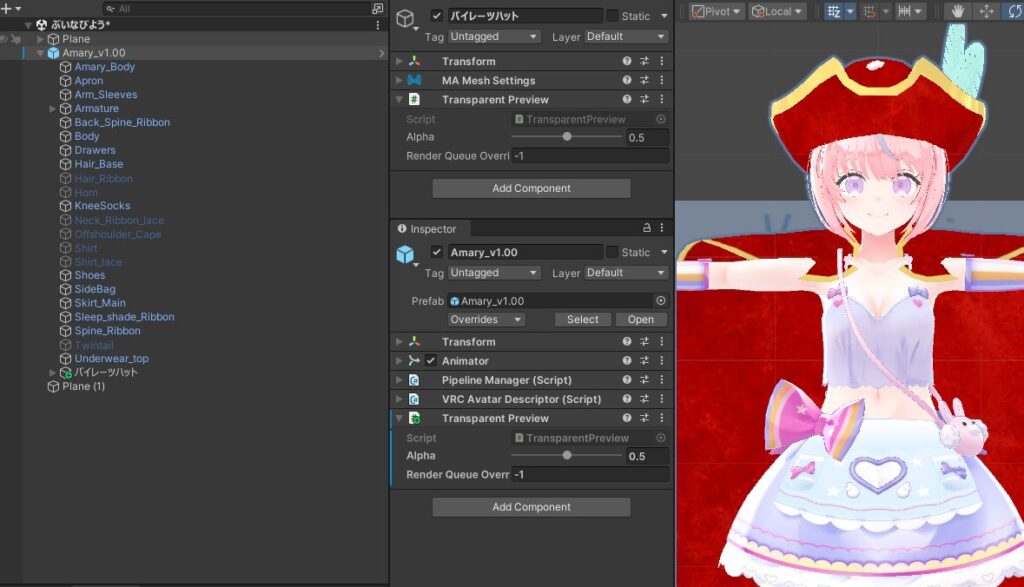
Task: Toggle grid visibility icon in scene toolbar
Action: [834, 11]
